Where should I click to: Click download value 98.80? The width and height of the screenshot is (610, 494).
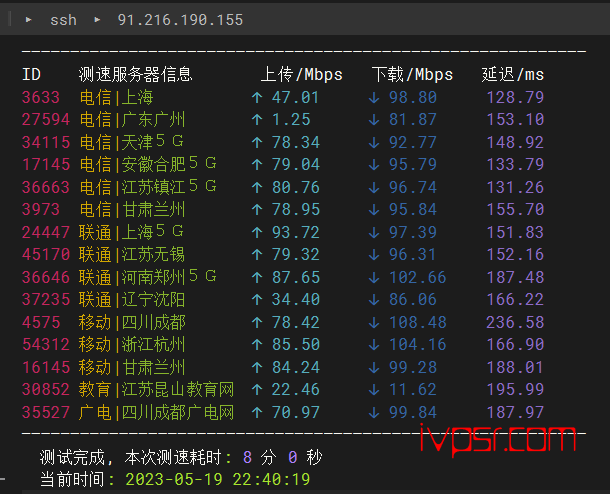(x=413, y=97)
